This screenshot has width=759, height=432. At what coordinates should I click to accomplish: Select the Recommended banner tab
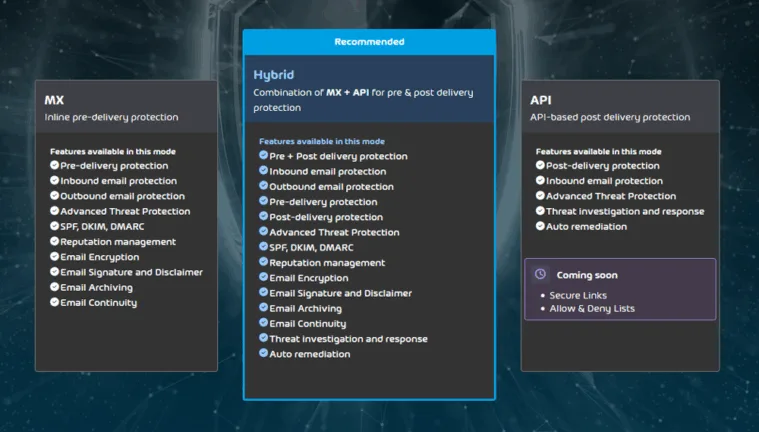369,42
